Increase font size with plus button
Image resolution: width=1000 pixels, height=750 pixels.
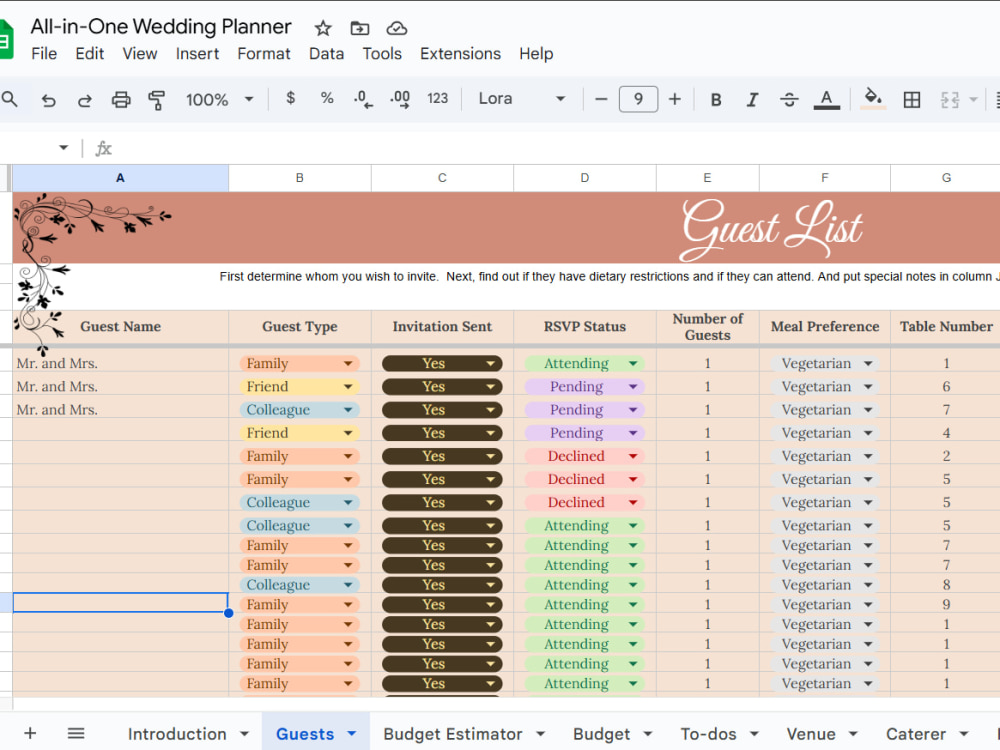tap(675, 99)
